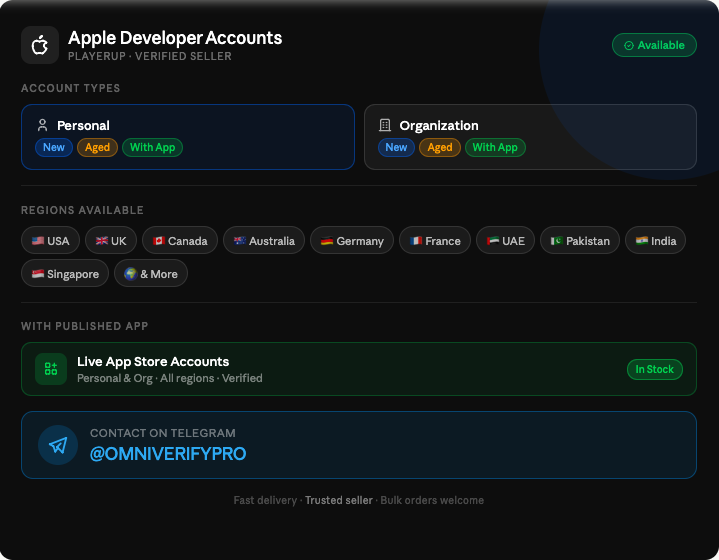
Task: Select the Personal account type card
Action: point(188,137)
